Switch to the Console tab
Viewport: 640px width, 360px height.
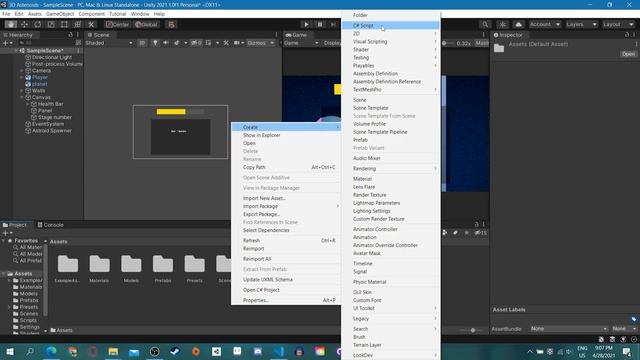(x=50, y=225)
